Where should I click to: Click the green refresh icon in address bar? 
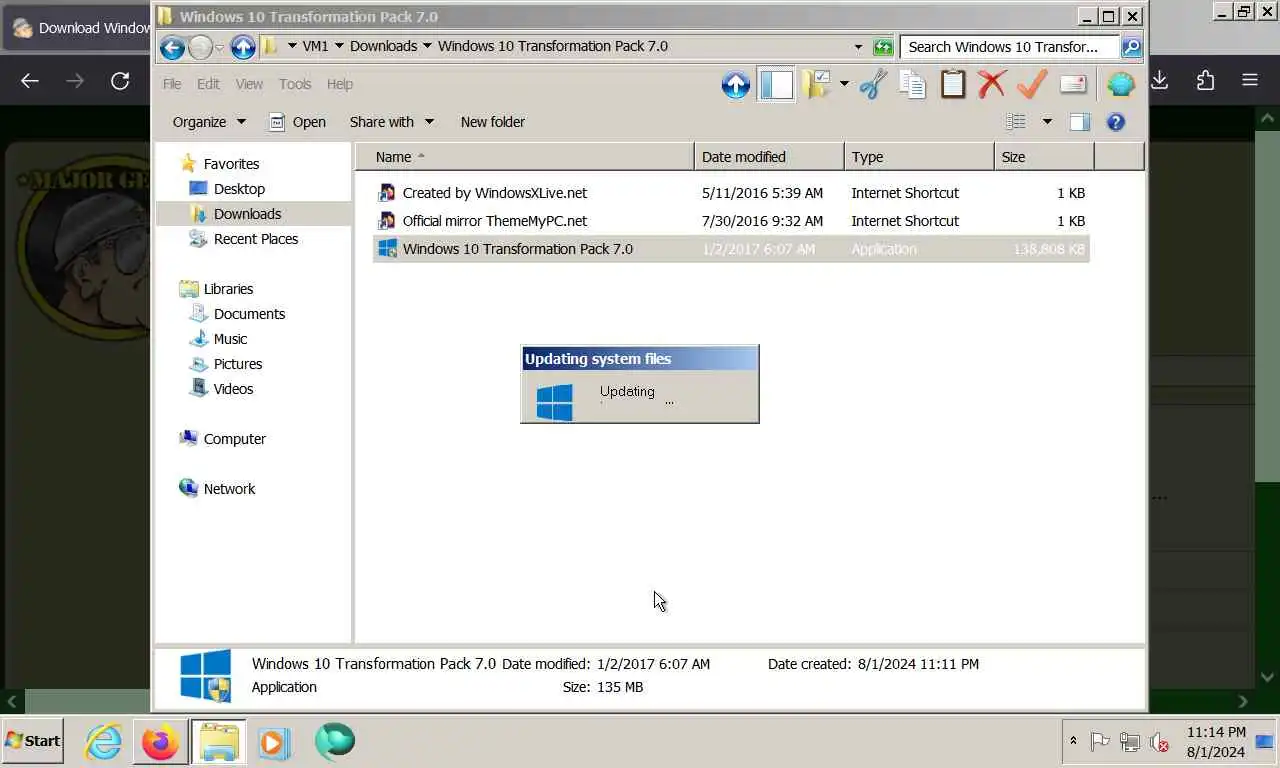883,47
